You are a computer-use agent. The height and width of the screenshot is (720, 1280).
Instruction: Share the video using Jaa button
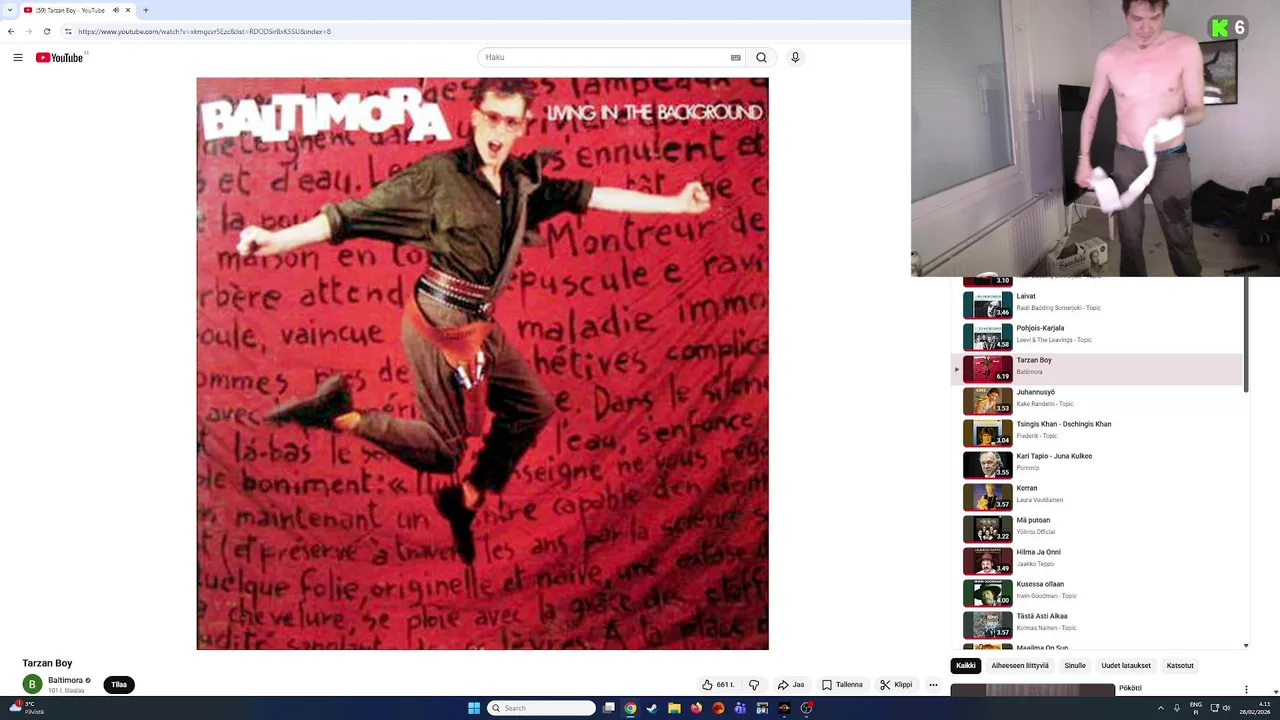tap(791, 685)
